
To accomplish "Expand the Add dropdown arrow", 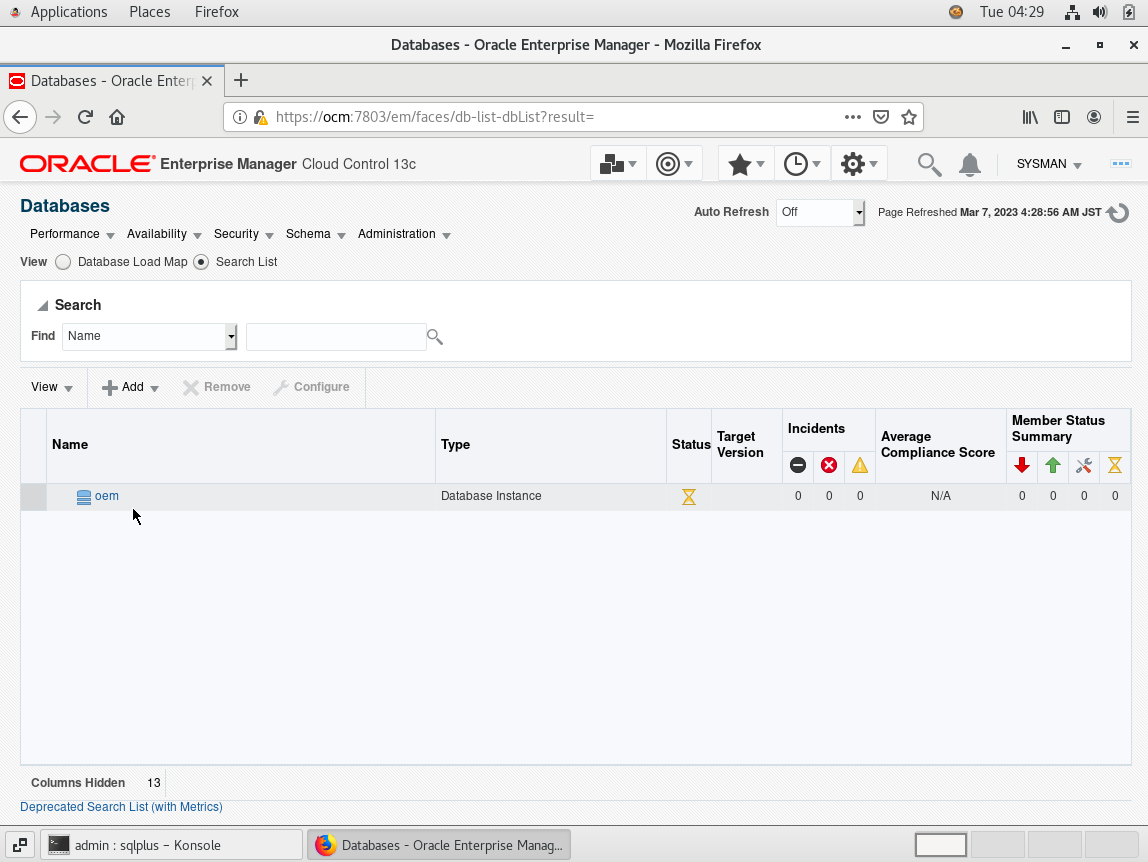I will click(x=154, y=388).
